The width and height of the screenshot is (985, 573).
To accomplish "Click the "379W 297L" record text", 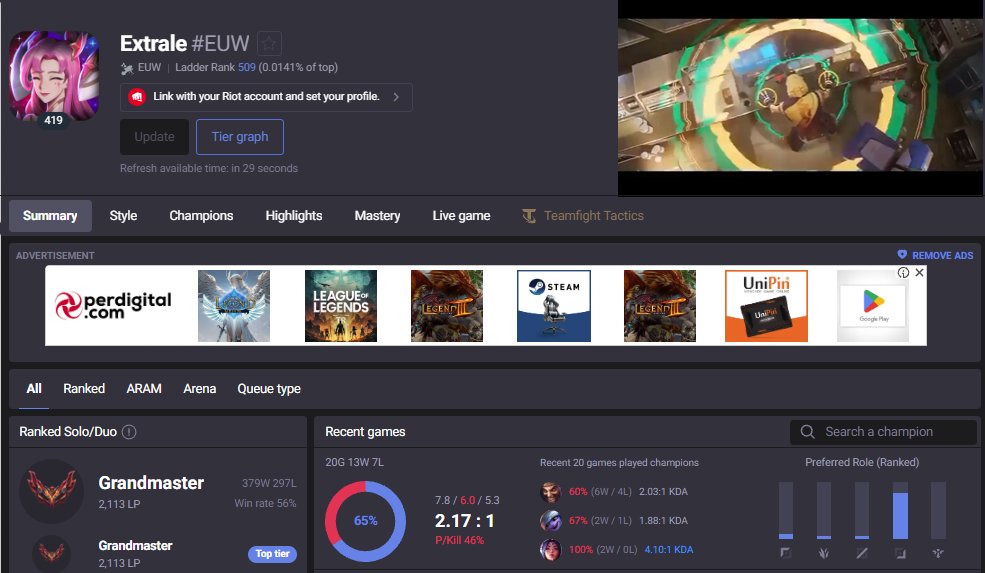I will pos(269,483).
